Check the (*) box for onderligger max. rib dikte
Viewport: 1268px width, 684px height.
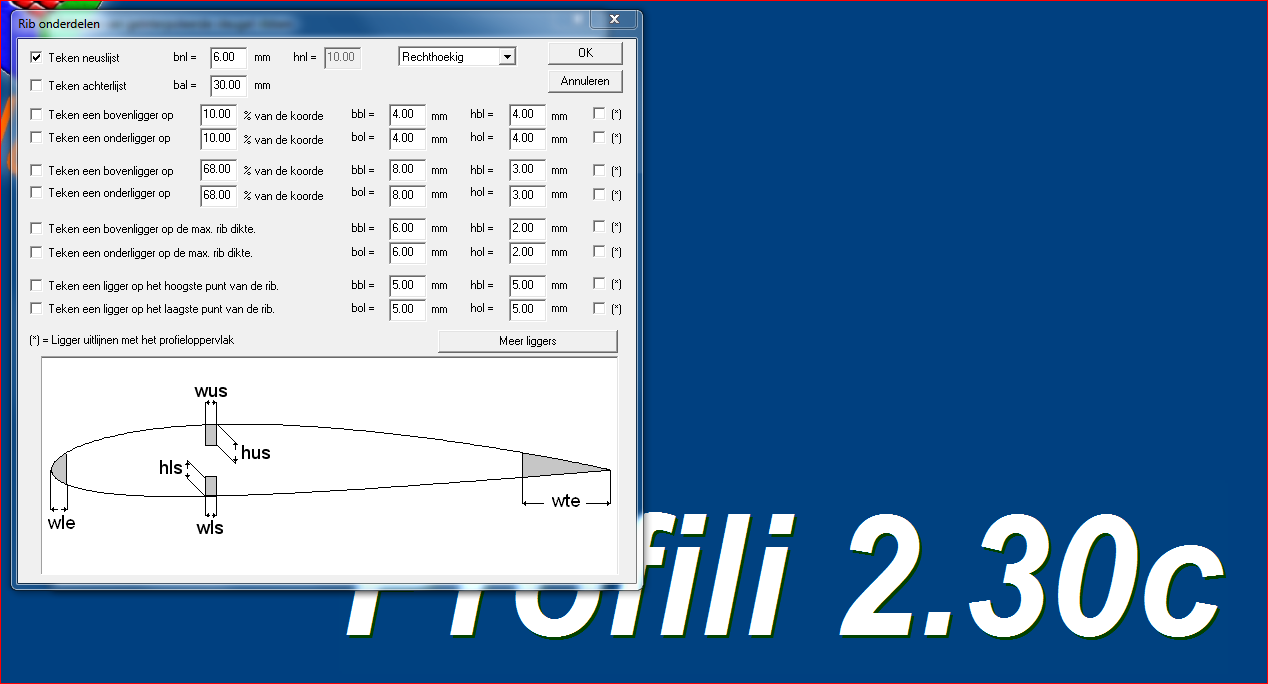(600, 251)
